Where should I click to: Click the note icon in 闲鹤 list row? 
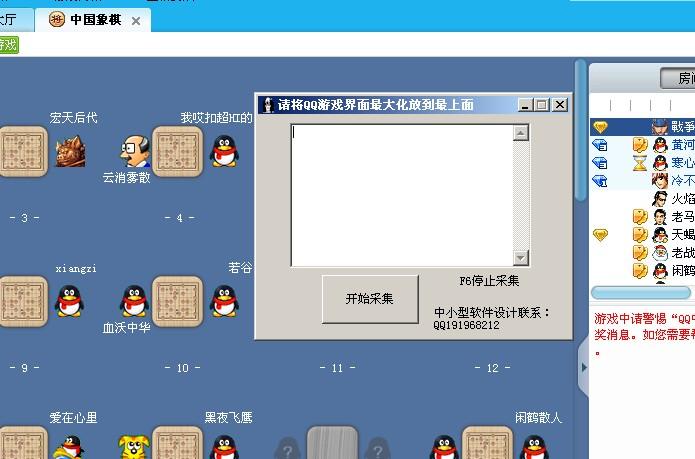(640, 270)
